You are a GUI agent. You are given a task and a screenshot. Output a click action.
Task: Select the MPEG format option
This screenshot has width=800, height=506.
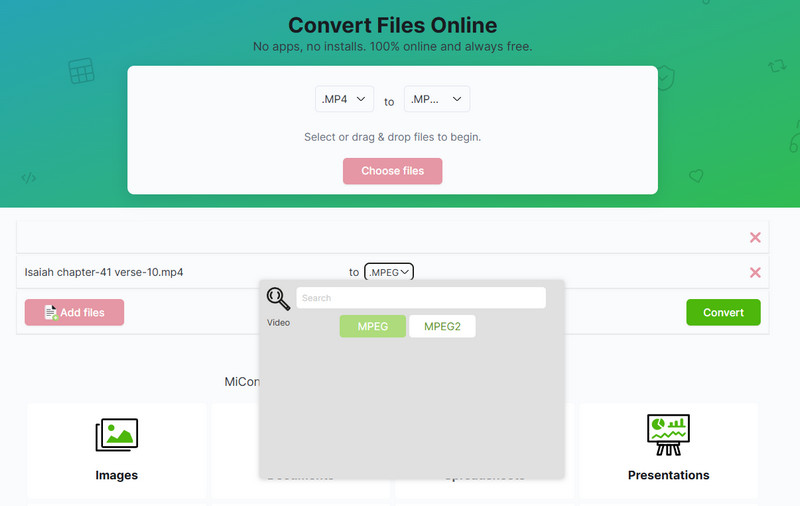(372, 326)
